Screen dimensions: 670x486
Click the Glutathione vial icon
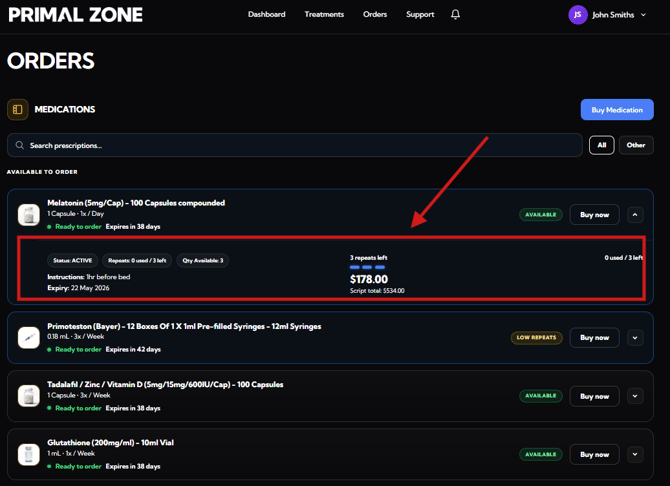[29, 454]
